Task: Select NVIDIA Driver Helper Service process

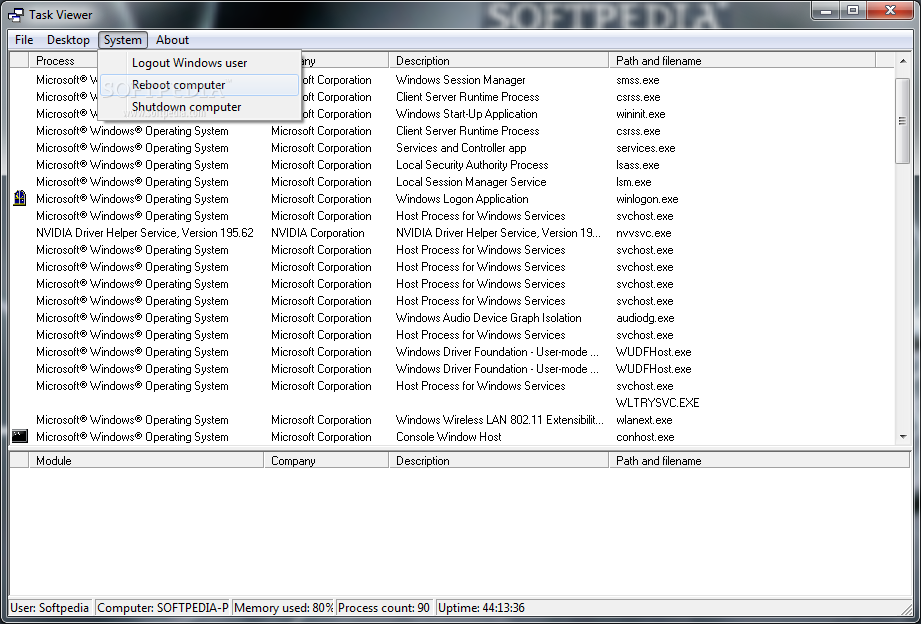Action: point(144,233)
